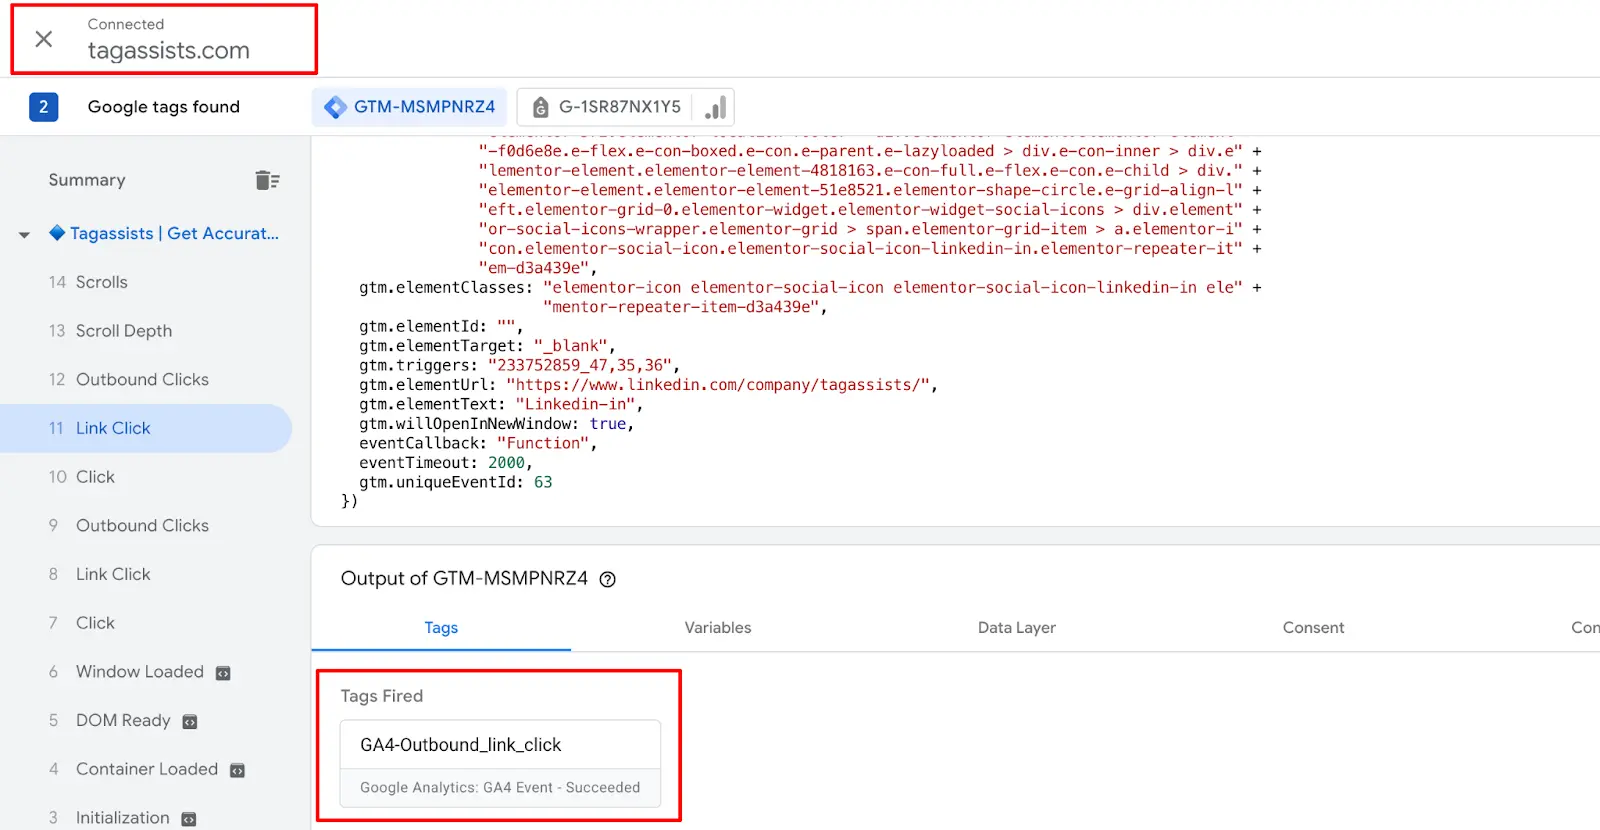Click the code icon beside Window Loaded

[x=223, y=673]
